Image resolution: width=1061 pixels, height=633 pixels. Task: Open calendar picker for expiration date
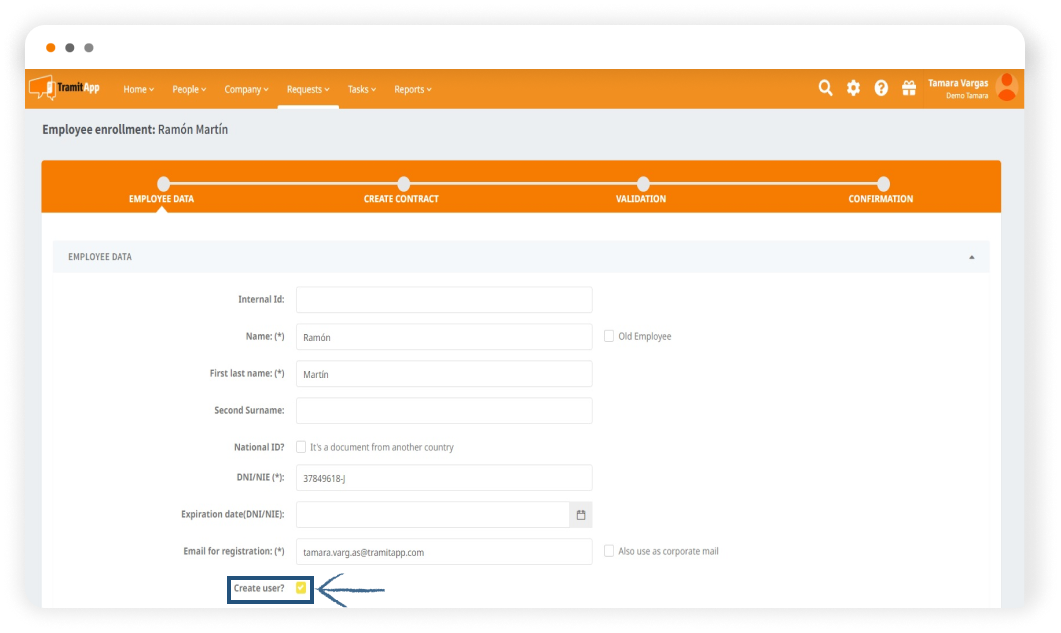(581, 515)
